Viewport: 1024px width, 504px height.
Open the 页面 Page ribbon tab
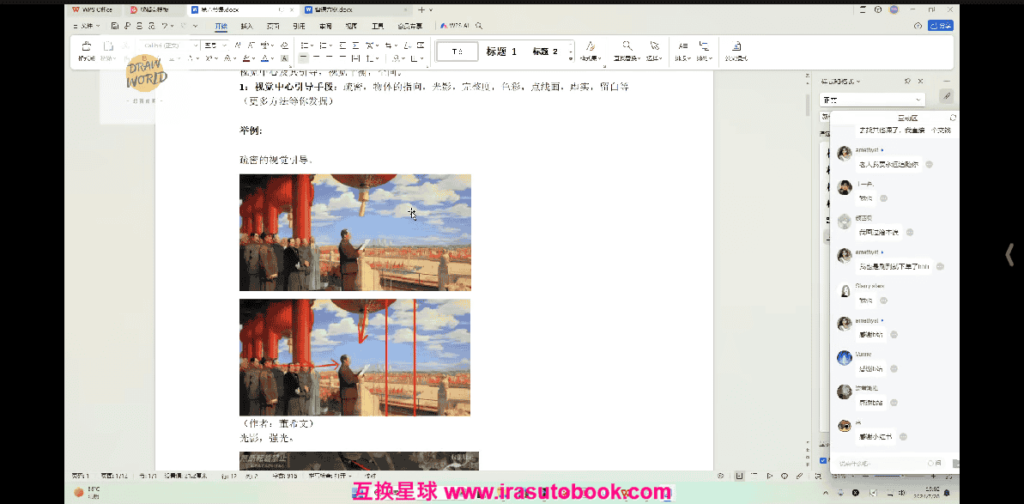(273, 26)
